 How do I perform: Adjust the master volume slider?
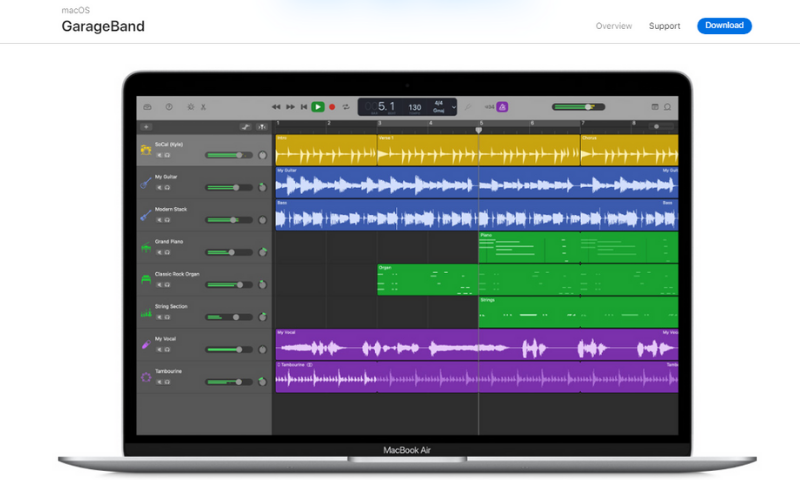(579, 107)
